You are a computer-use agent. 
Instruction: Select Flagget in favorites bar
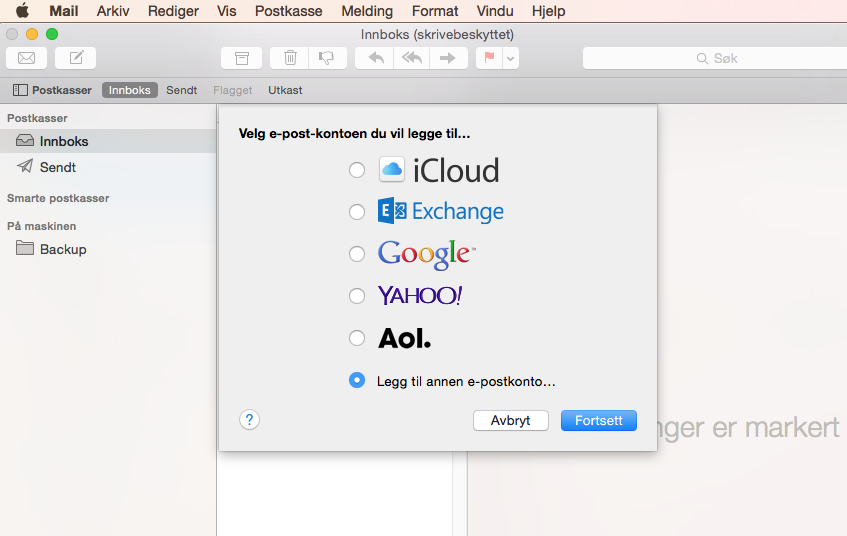coord(233,90)
